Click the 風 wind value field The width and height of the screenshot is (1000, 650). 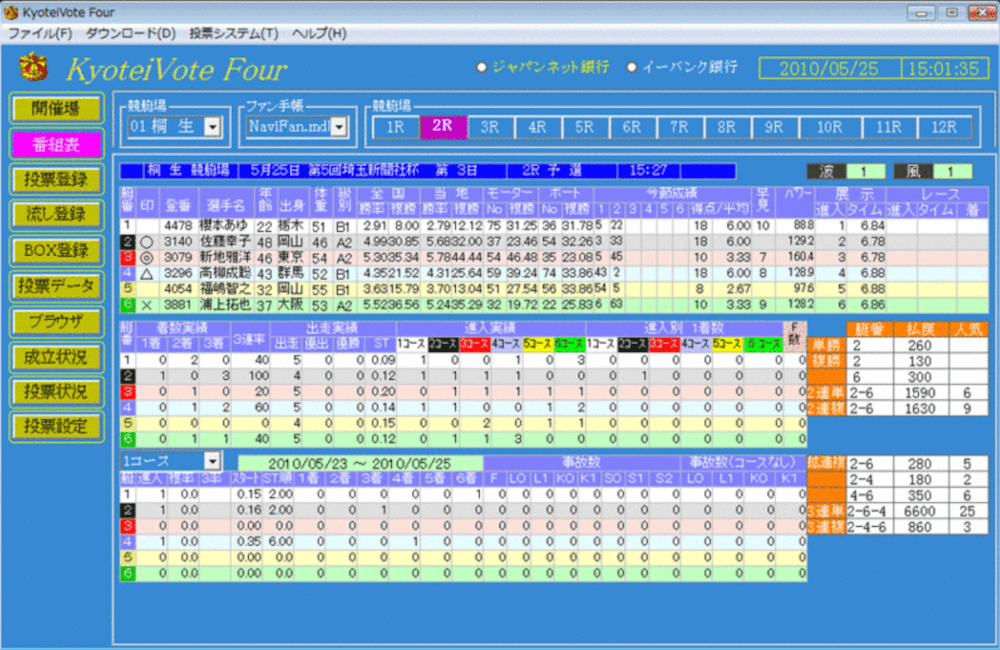952,171
